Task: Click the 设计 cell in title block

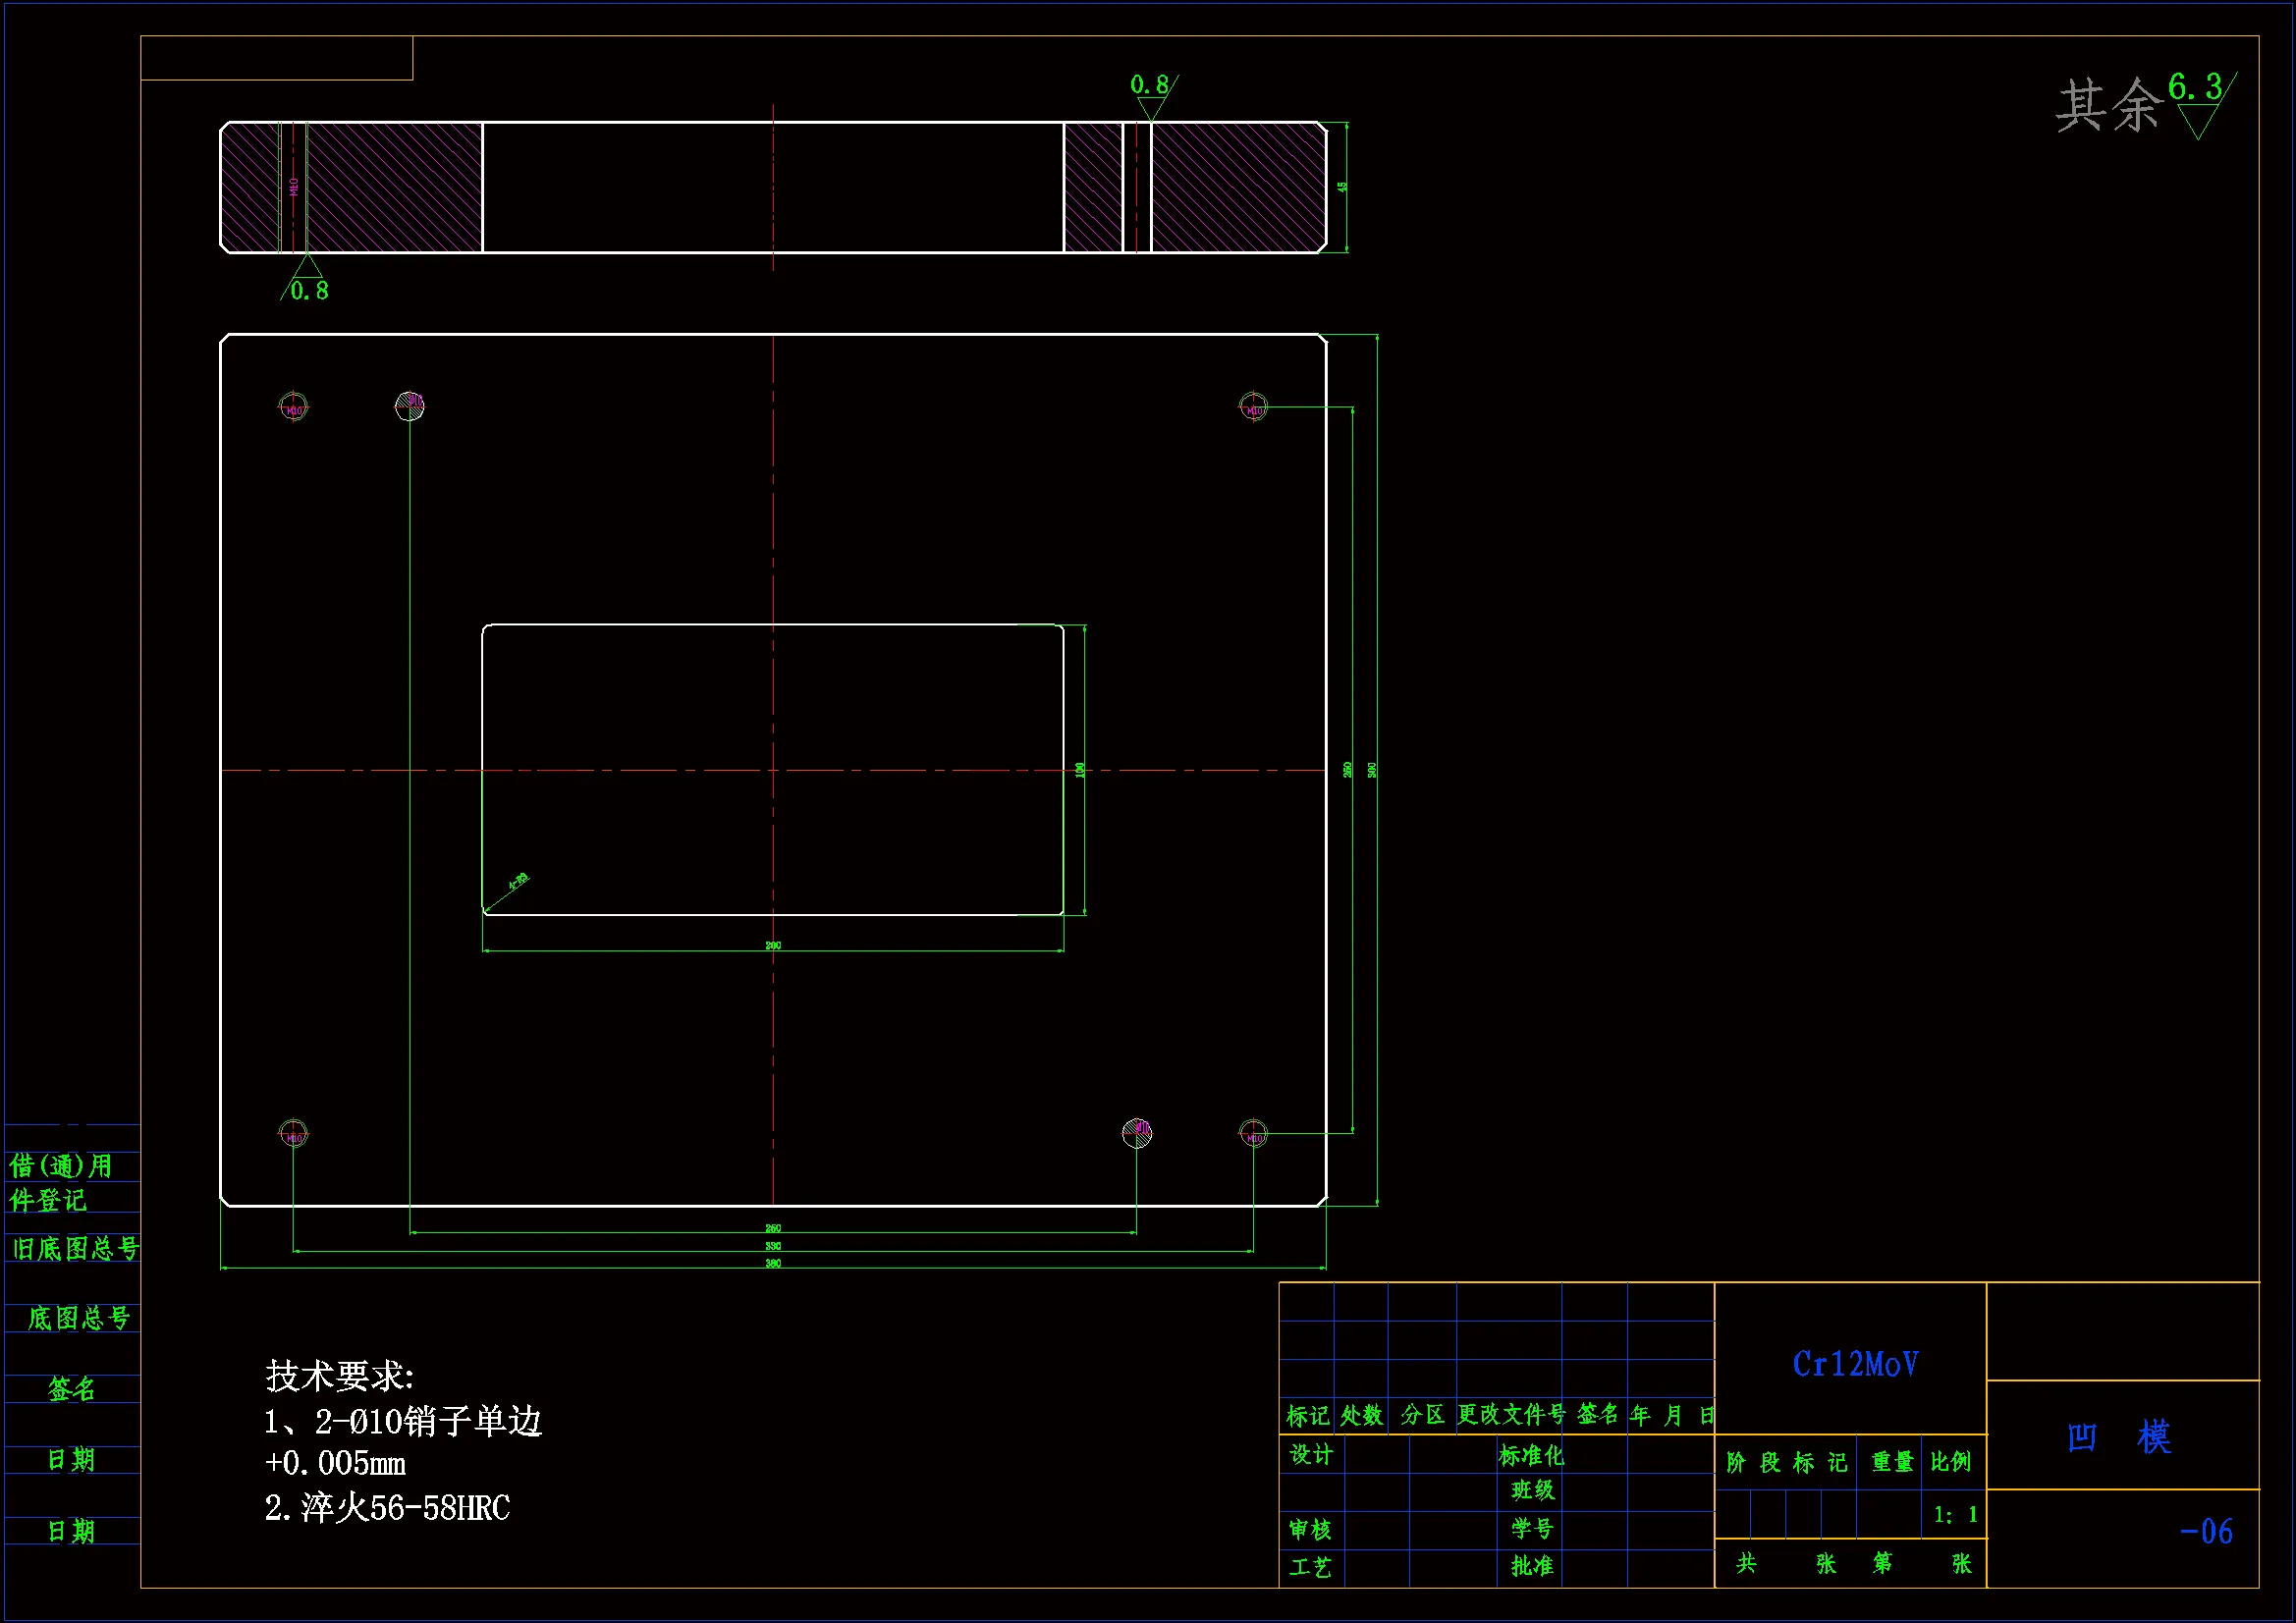Action: click(x=1311, y=1454)
